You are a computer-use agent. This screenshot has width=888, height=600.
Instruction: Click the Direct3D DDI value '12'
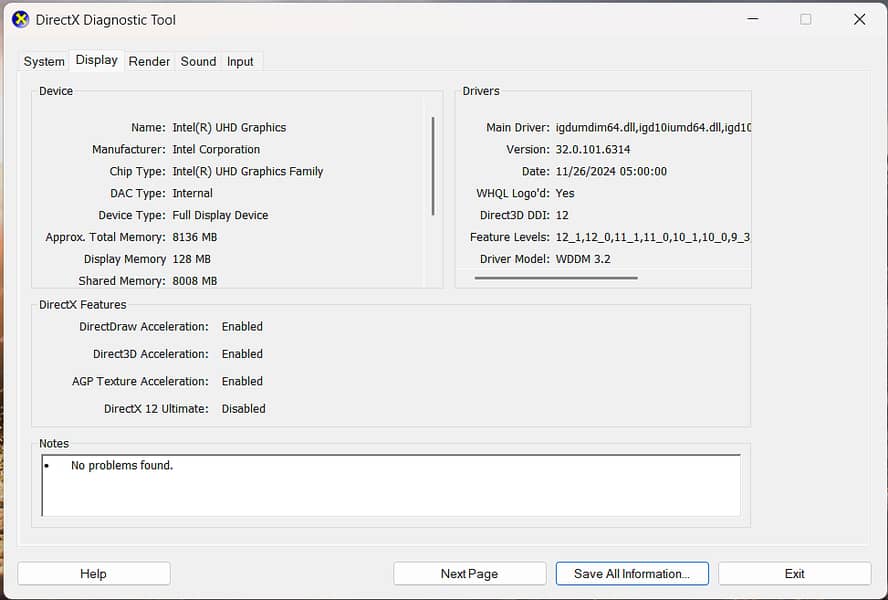click(562, 215)
